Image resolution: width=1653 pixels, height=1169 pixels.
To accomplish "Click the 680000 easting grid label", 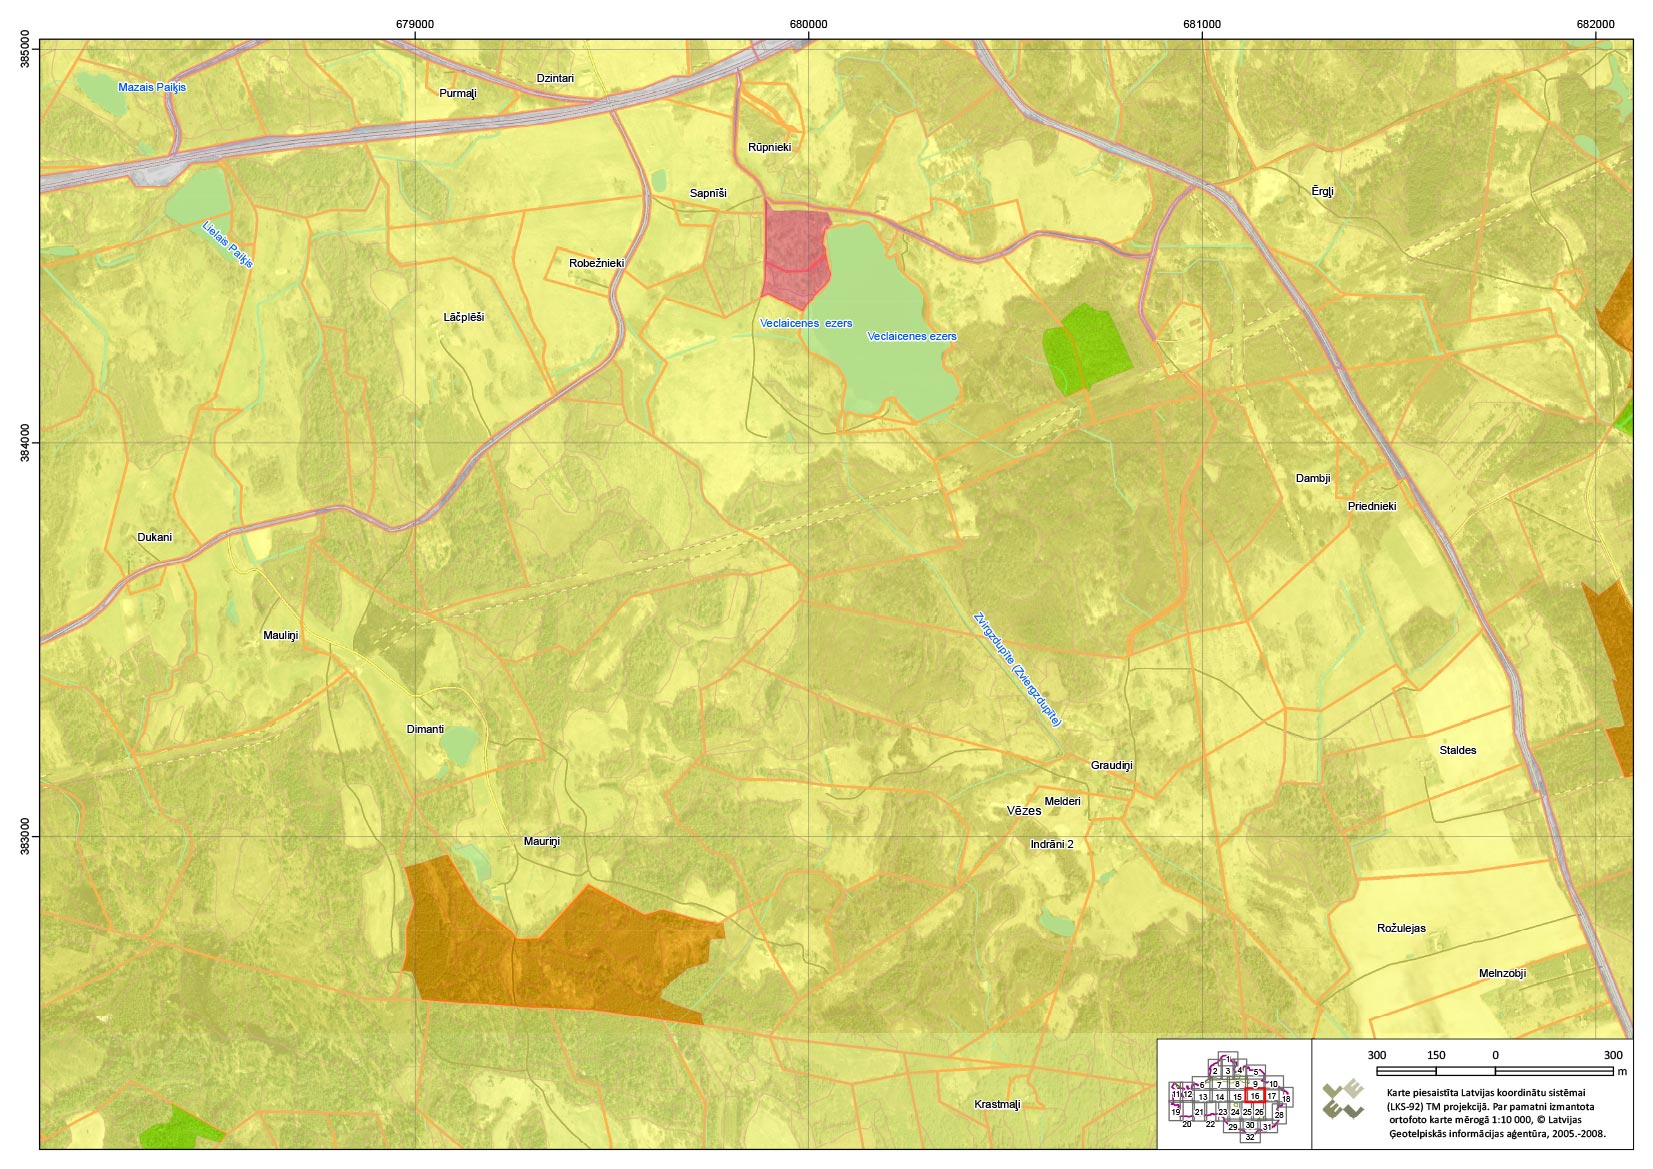I will click(x=808, y=24).
